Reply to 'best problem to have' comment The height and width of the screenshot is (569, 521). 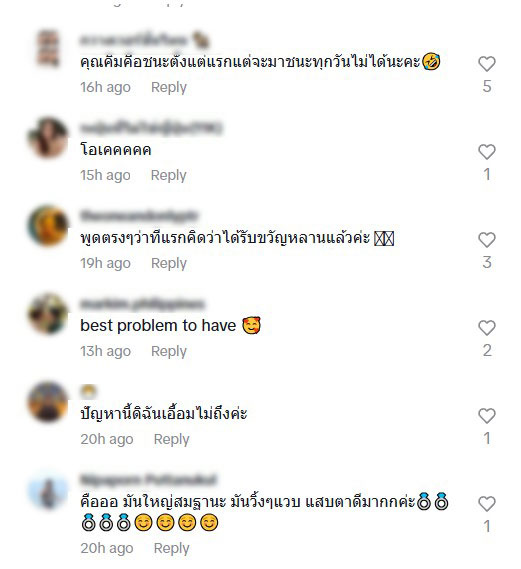(169, 351)
